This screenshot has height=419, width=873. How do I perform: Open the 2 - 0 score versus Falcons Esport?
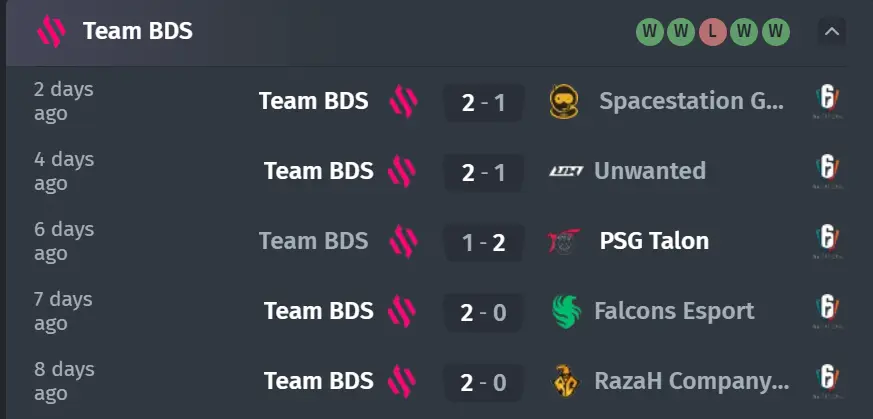[484, 312]
